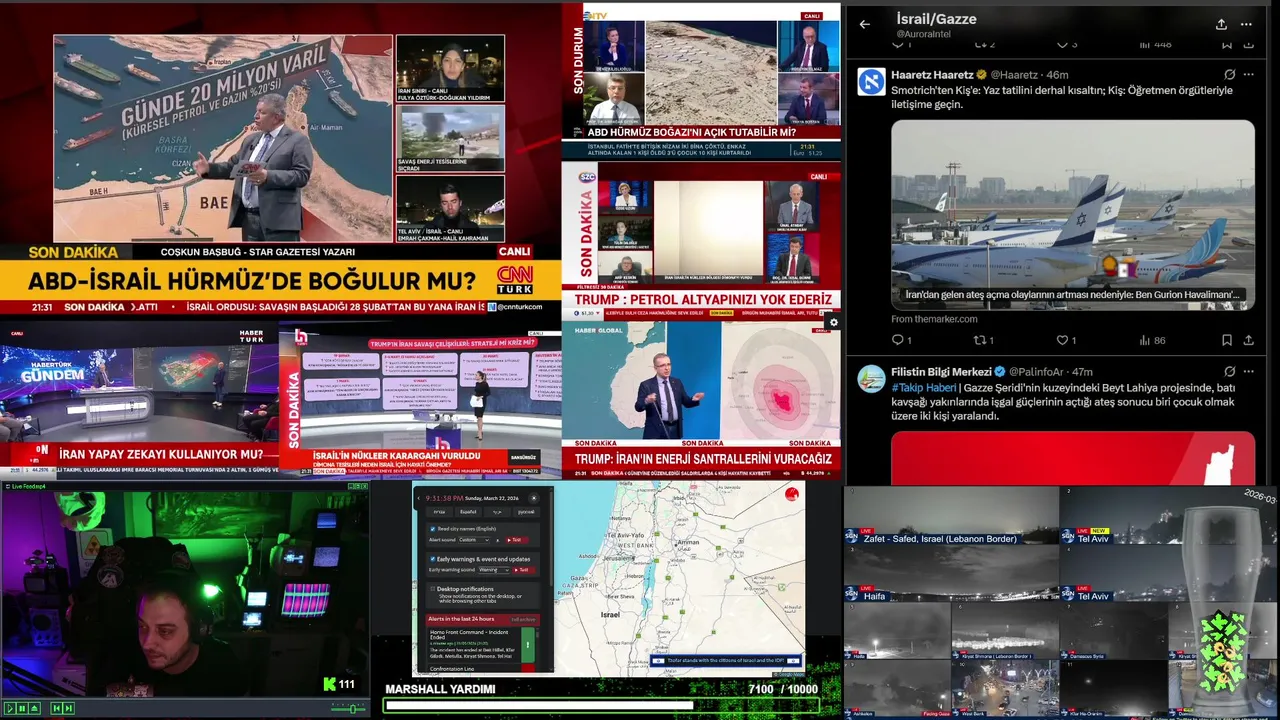The height and width of the screenshot is (720, 1280).
Task: Click the red Tzofar logo on the map
Action: pos(792,494)
